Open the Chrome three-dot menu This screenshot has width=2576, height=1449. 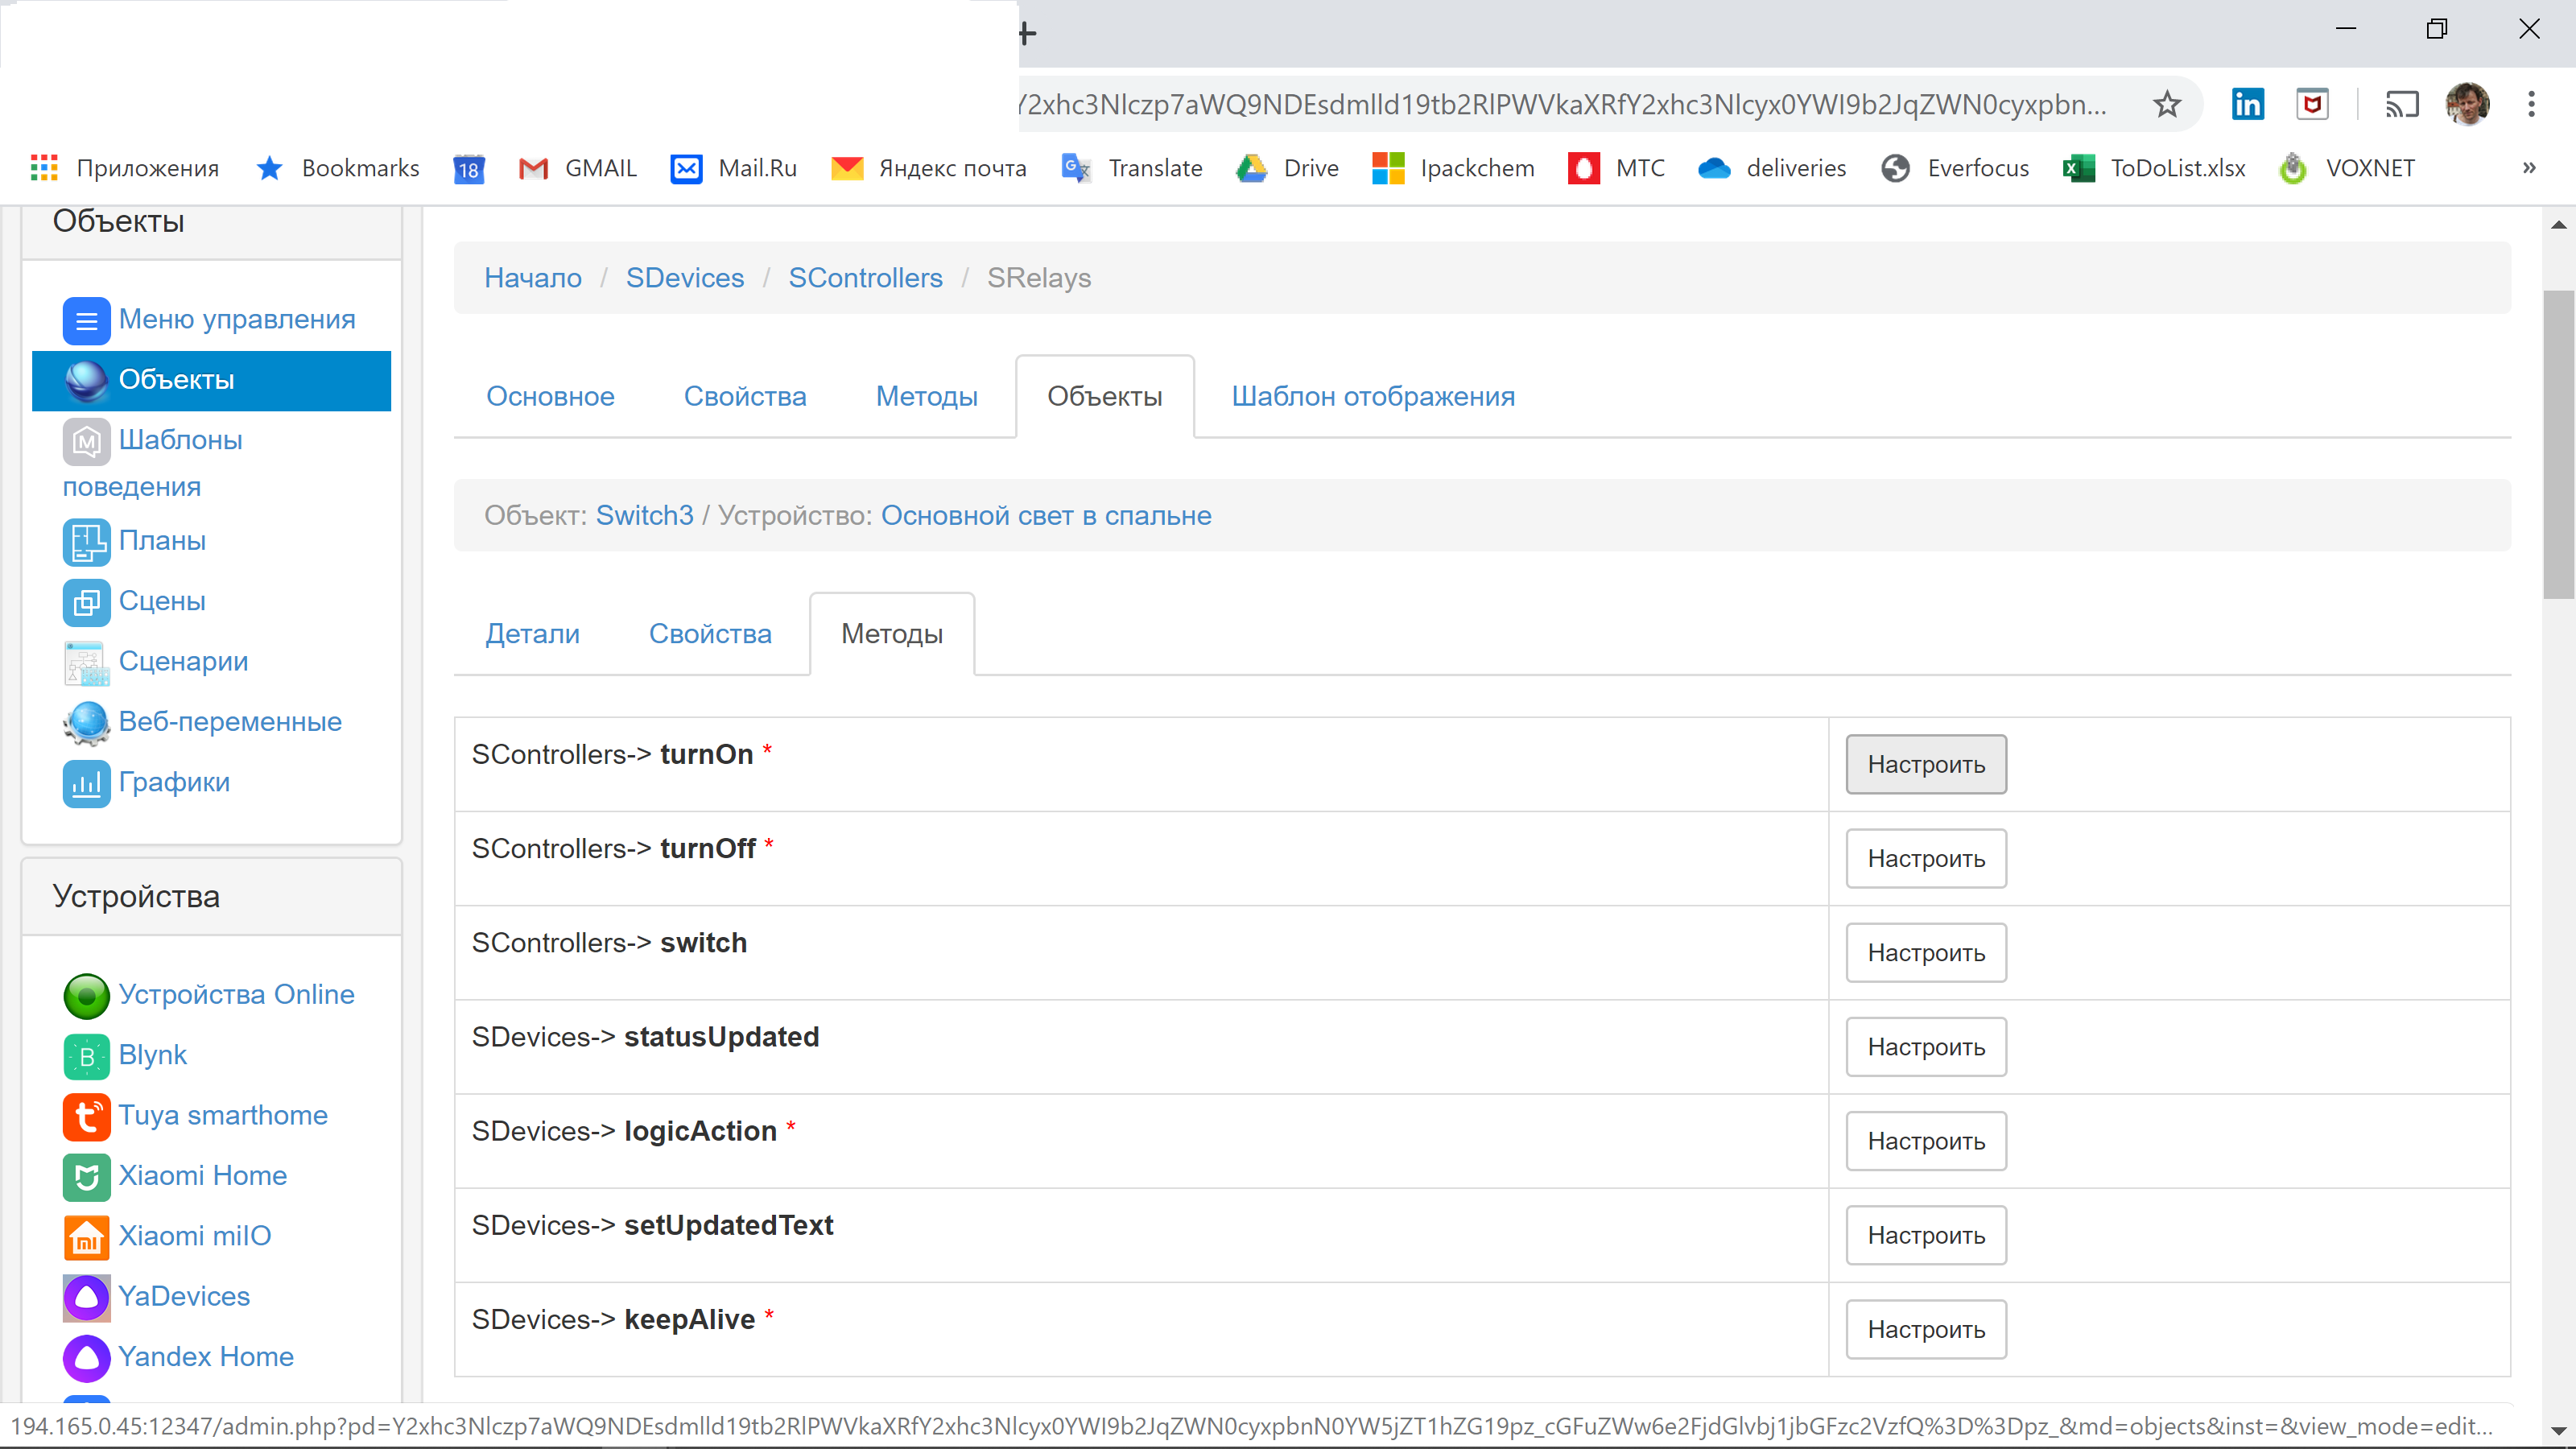(2533, 104)
